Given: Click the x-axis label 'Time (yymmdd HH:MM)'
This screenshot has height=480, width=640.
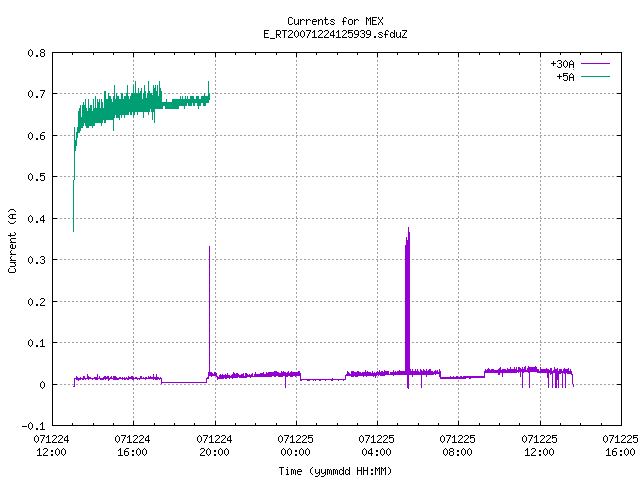Looking at the screenshot, I should point(335,471).
